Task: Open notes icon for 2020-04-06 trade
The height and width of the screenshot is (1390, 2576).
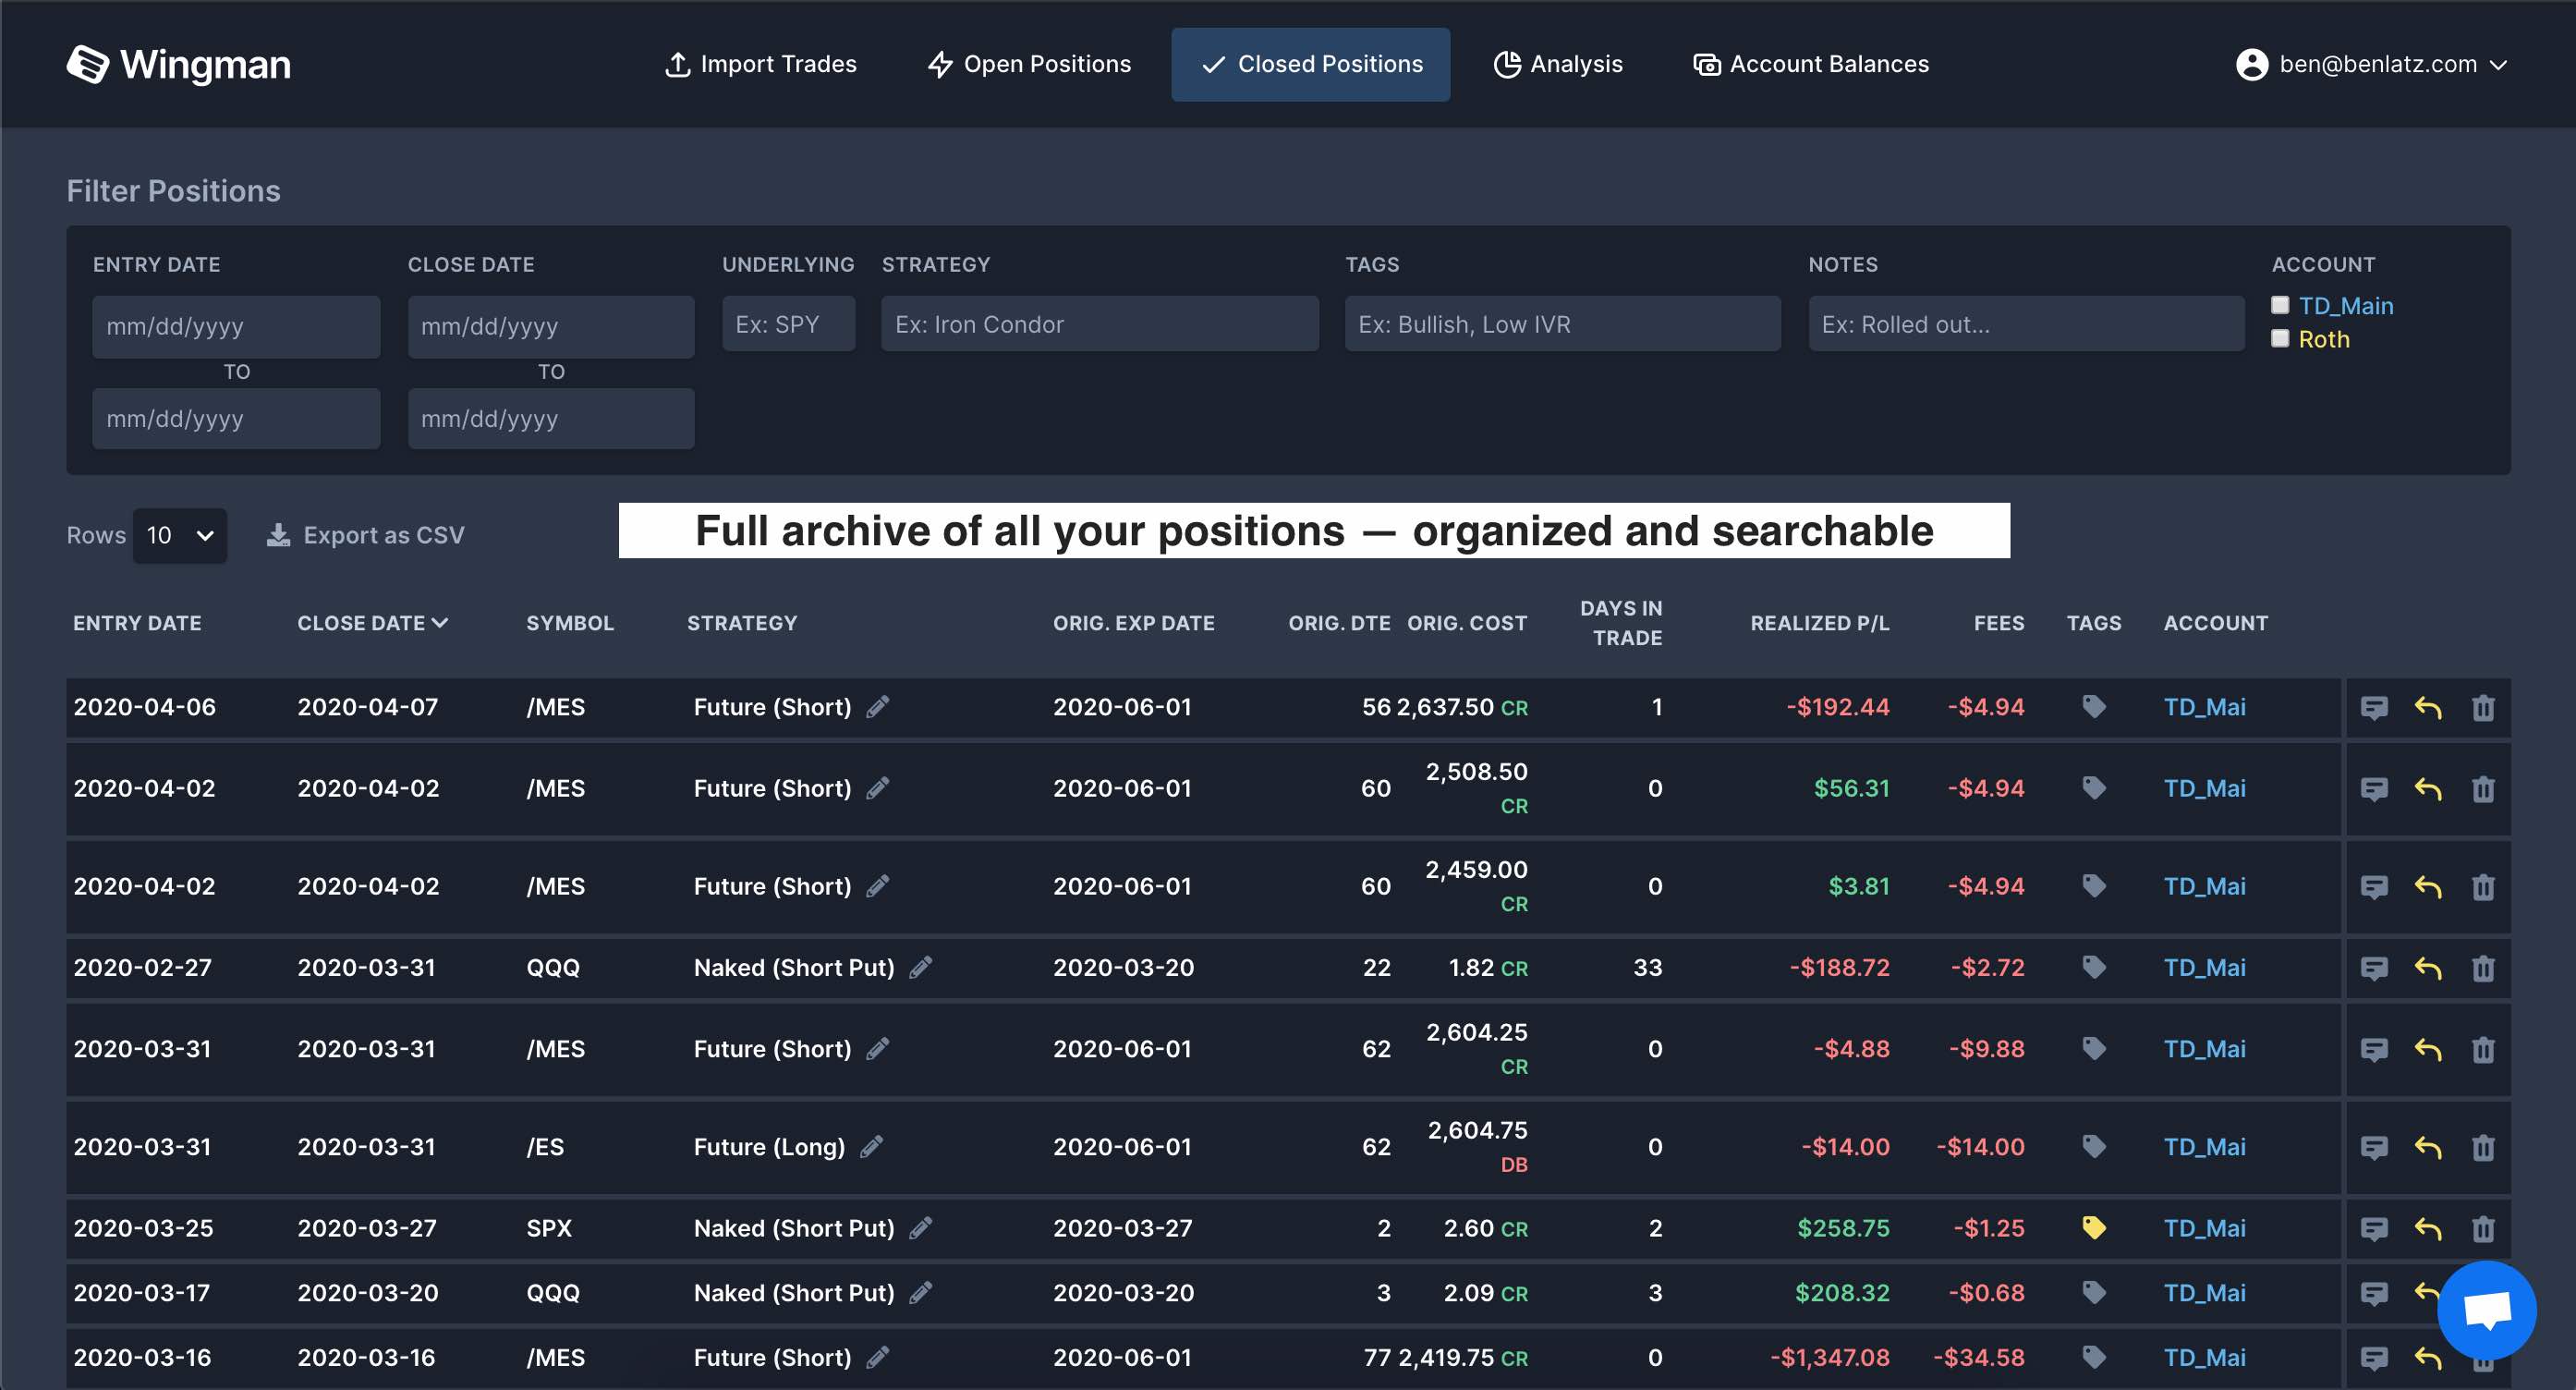Action: tap(2374, 708)
